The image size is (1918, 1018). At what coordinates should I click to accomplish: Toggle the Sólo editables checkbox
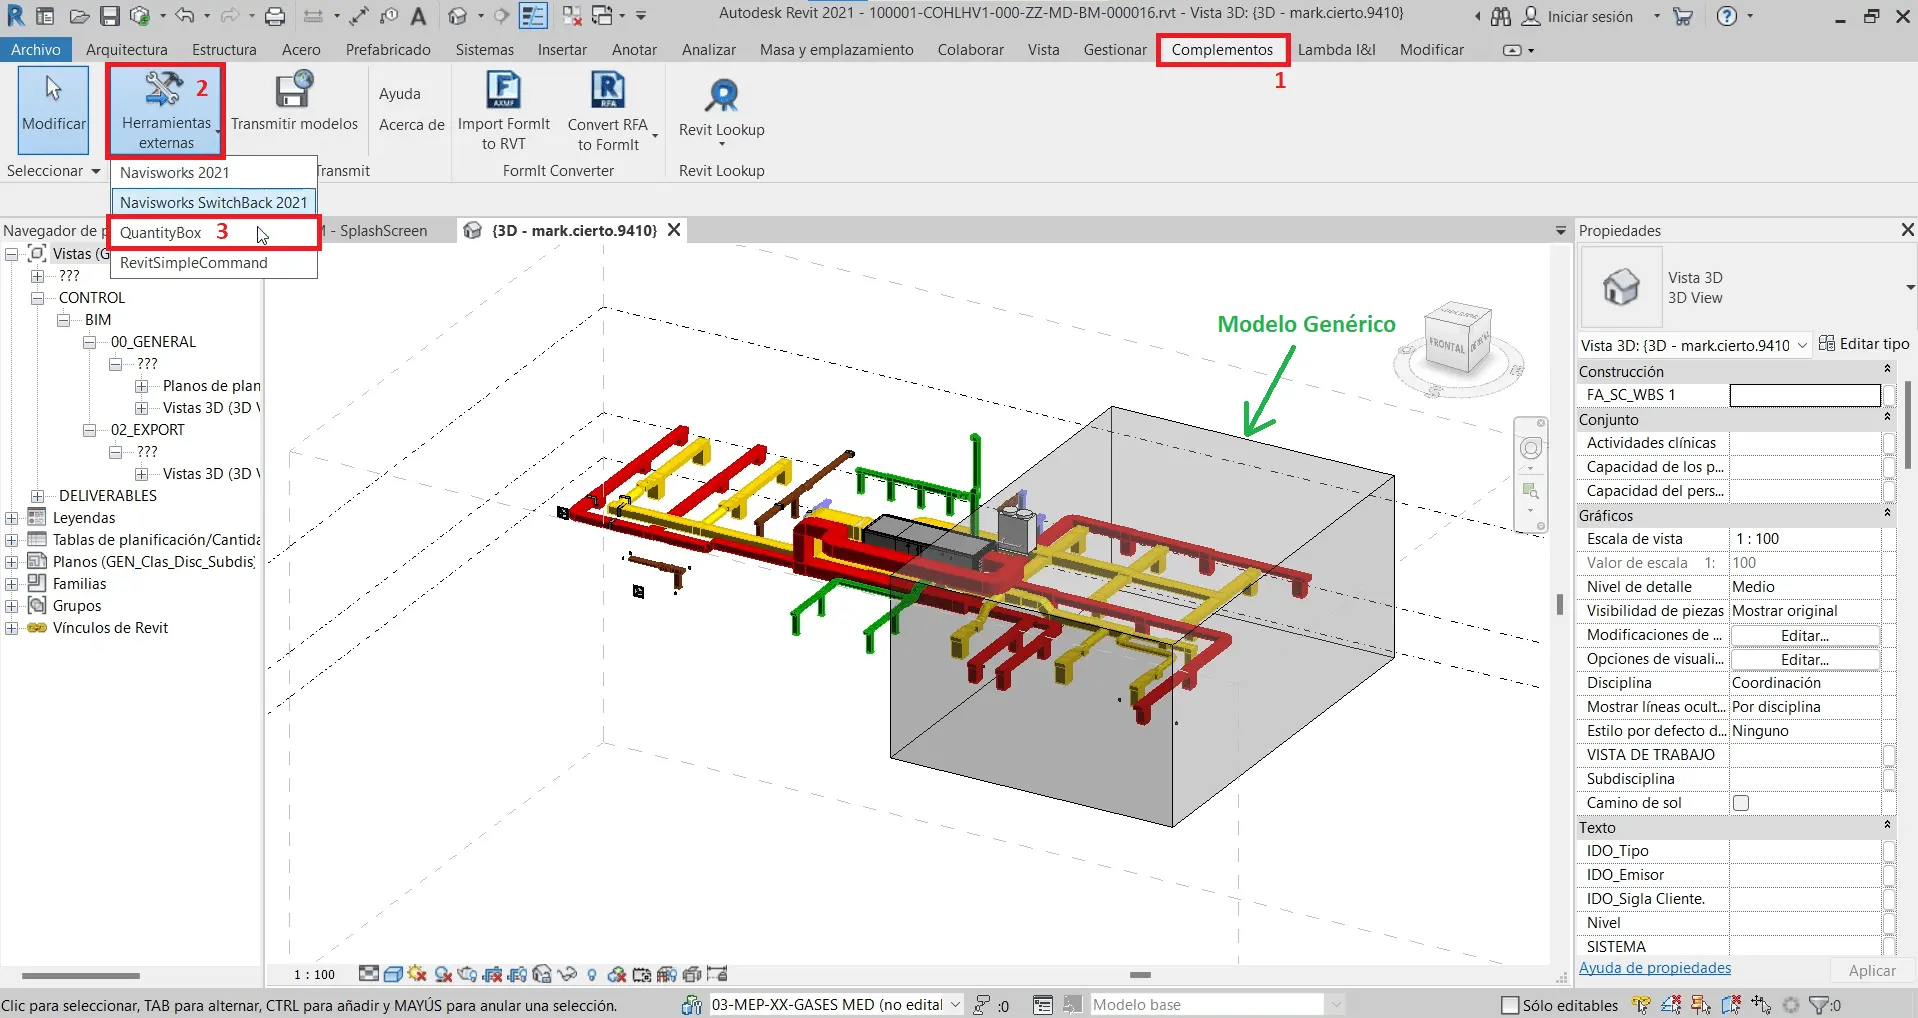tap(1510, 1005)
